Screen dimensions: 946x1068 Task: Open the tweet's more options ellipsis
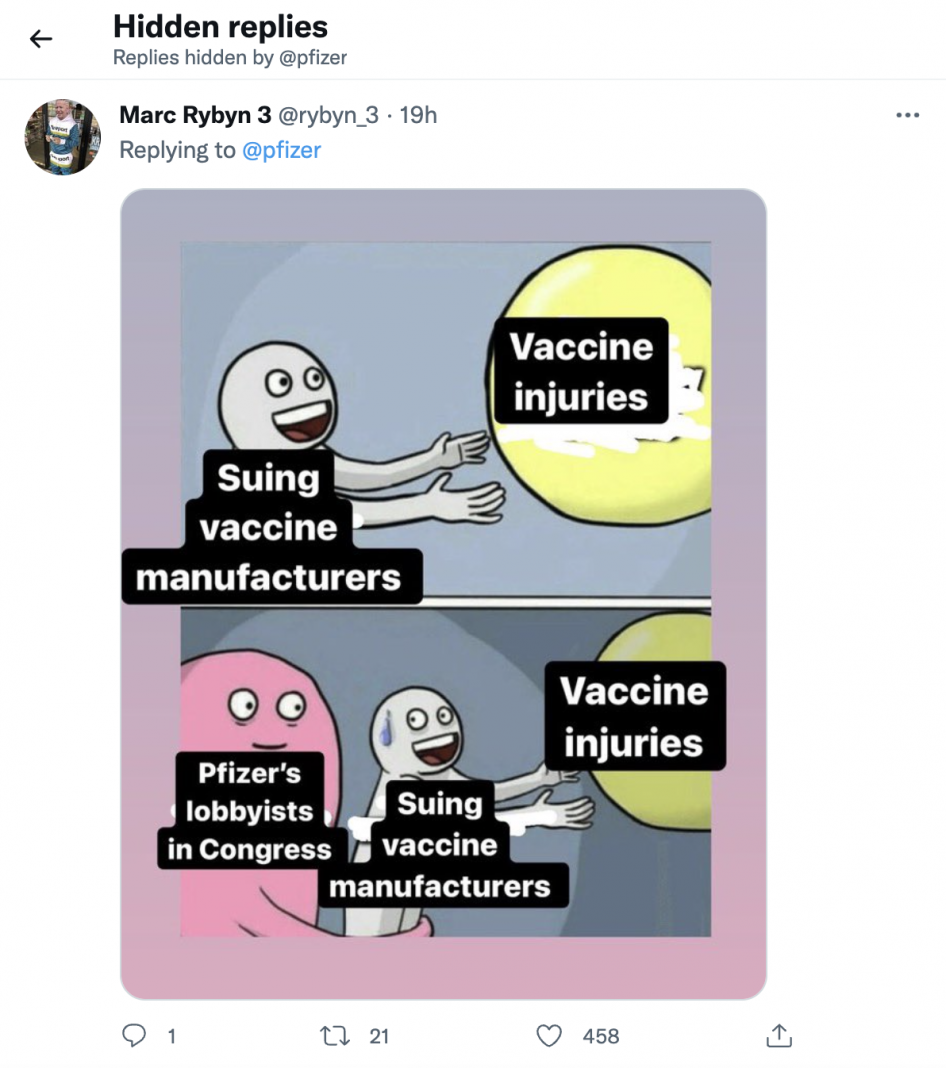907,116
